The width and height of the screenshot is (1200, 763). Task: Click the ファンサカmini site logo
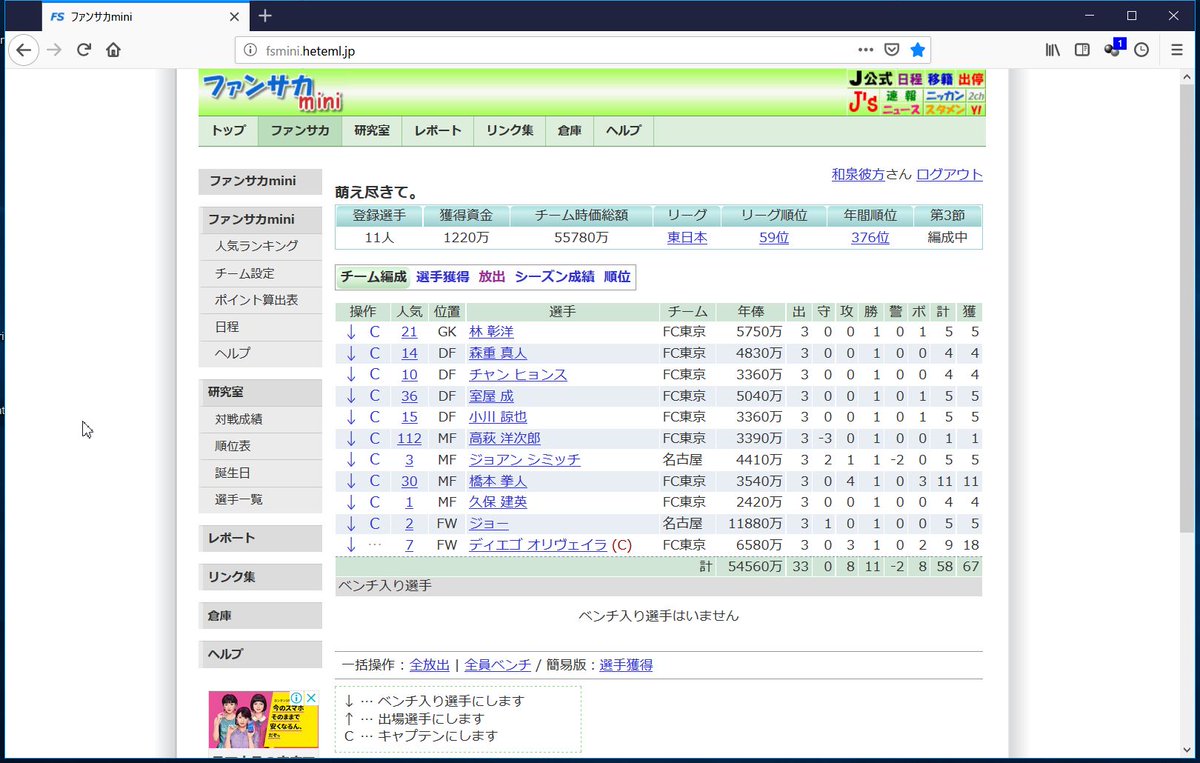click(x=272, y=92)
